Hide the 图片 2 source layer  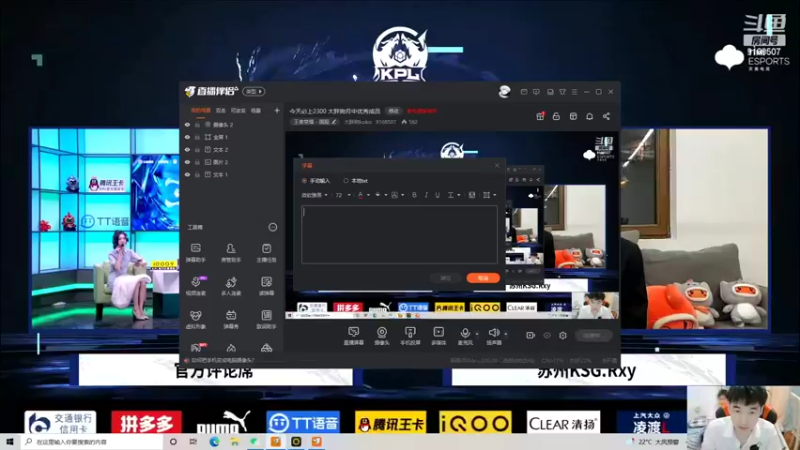point(187,162)
